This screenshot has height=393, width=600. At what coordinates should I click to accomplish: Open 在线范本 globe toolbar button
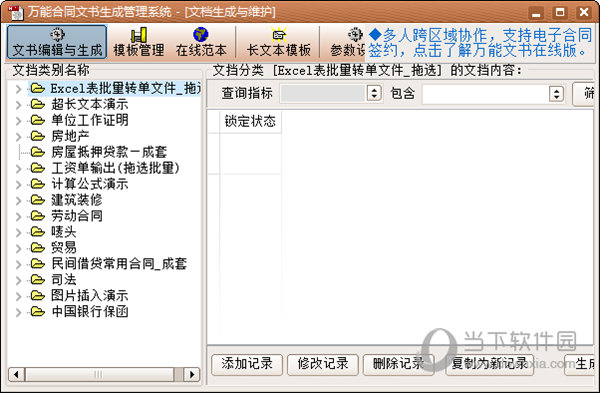pos(201,42)
